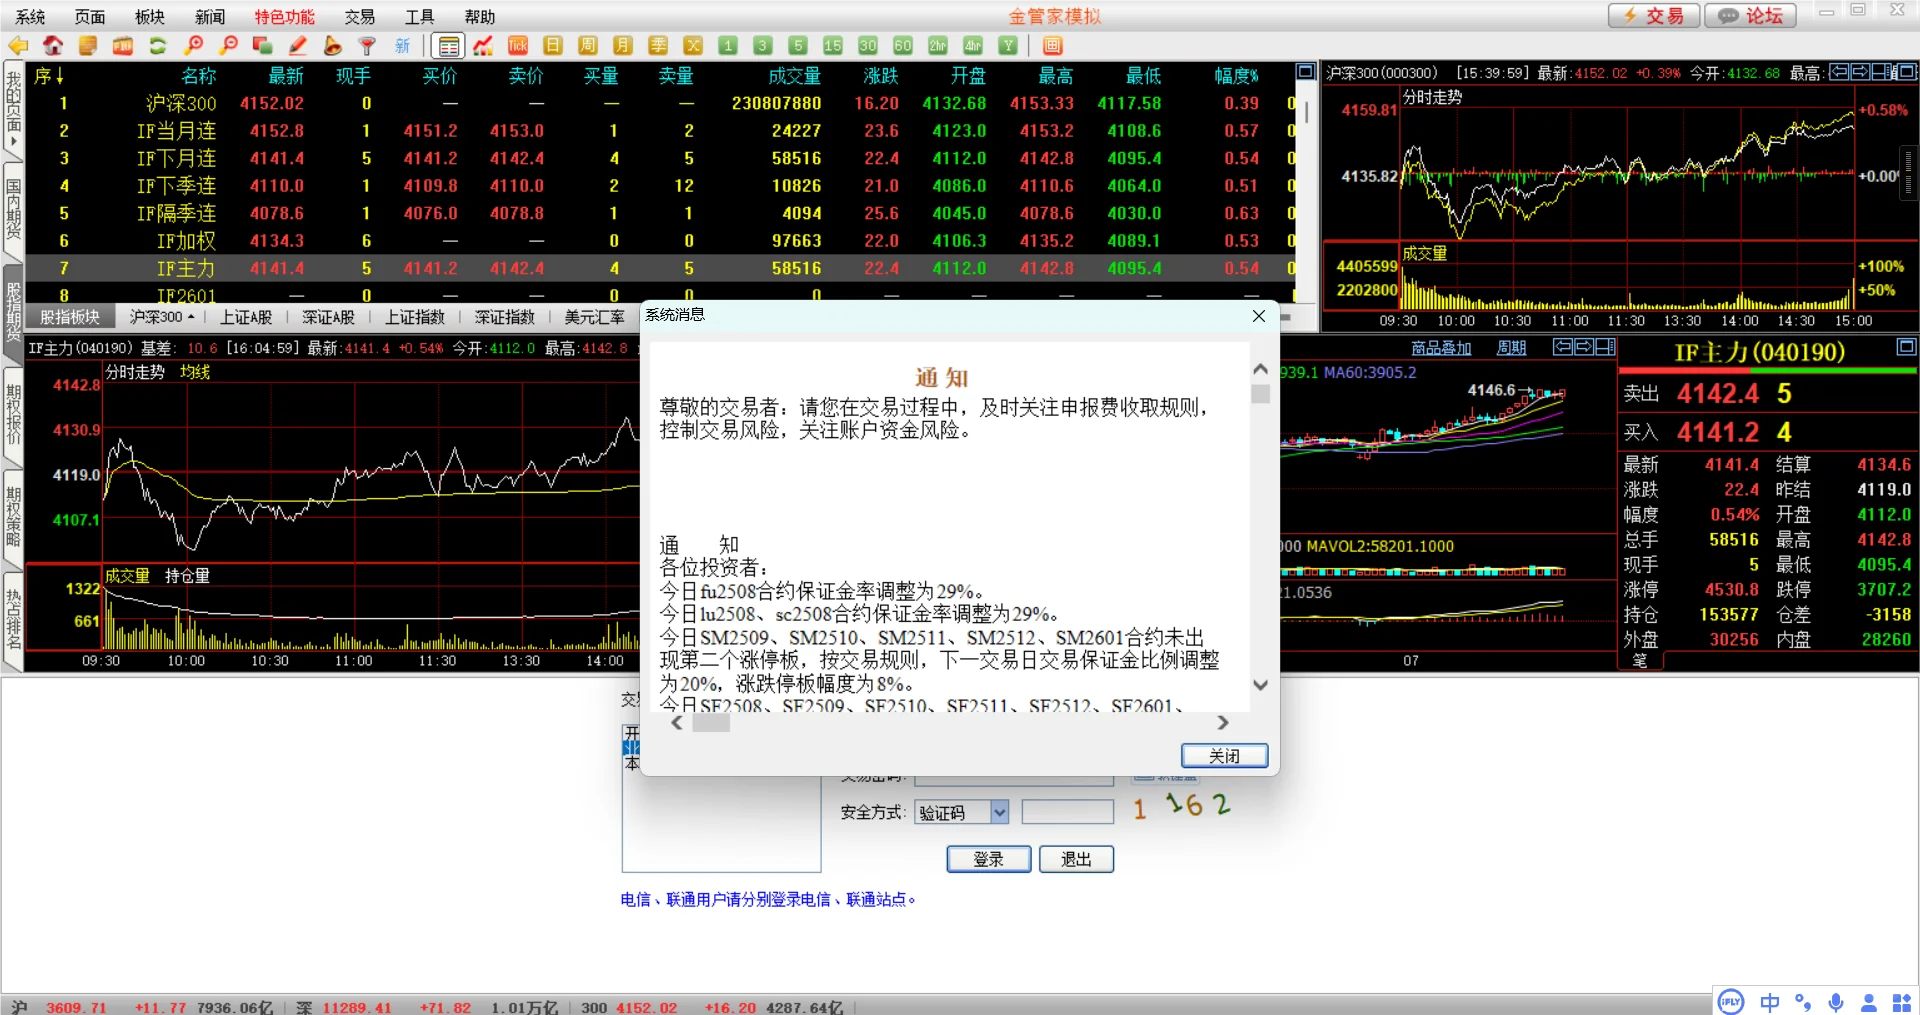Switch to the 上证A股 tab
This screenshot has height=1015, width=1920.
(246, 317)
